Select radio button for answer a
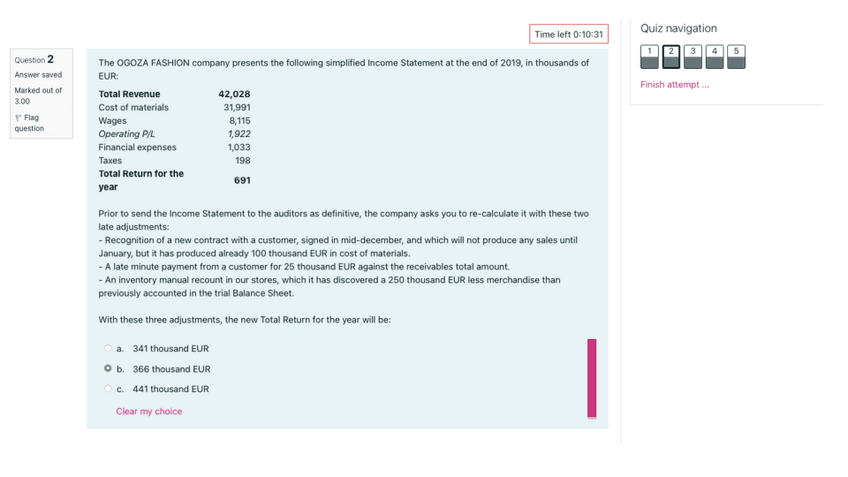 [x=108, y=349]
